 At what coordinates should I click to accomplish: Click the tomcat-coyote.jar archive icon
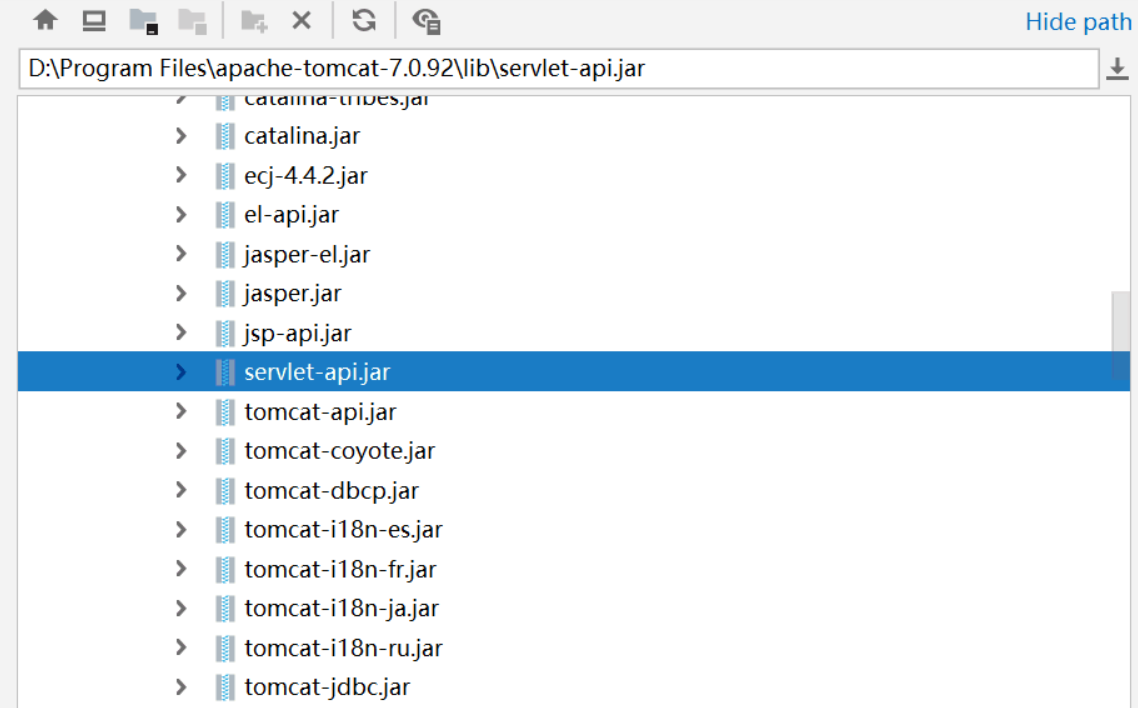pyautogui.click(x=225, y=450)
